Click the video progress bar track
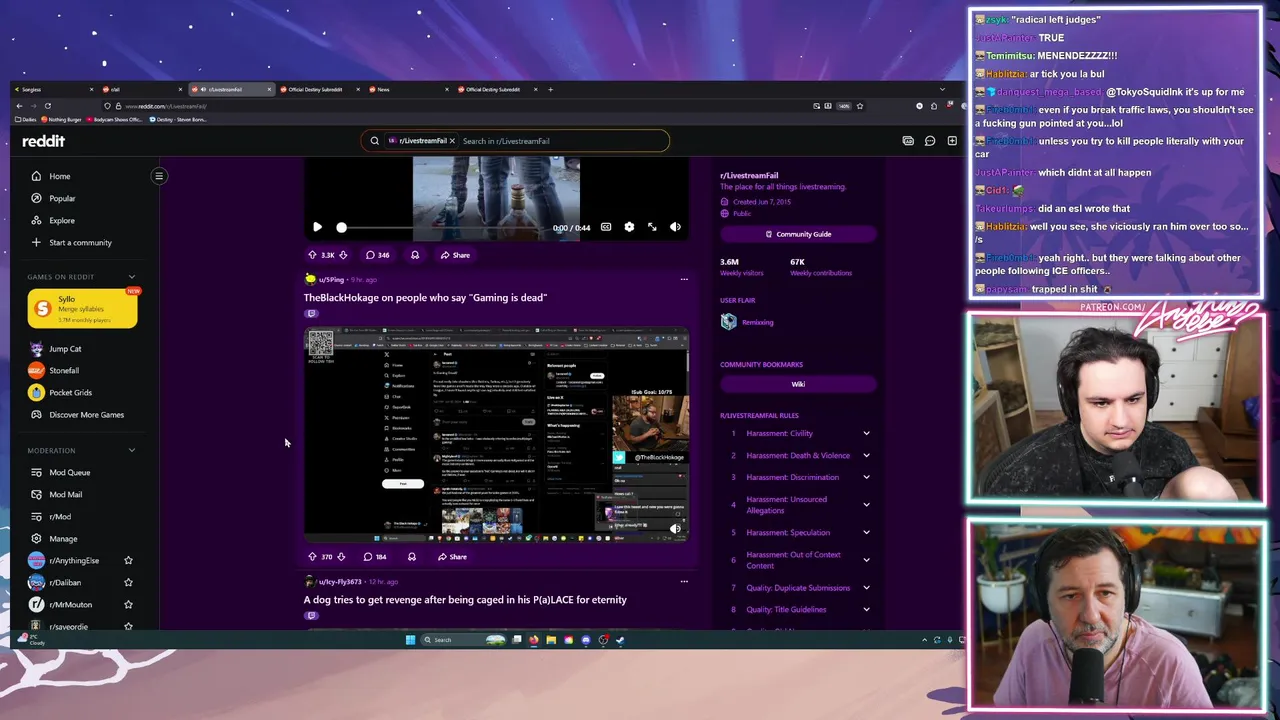 pos(445,228)
